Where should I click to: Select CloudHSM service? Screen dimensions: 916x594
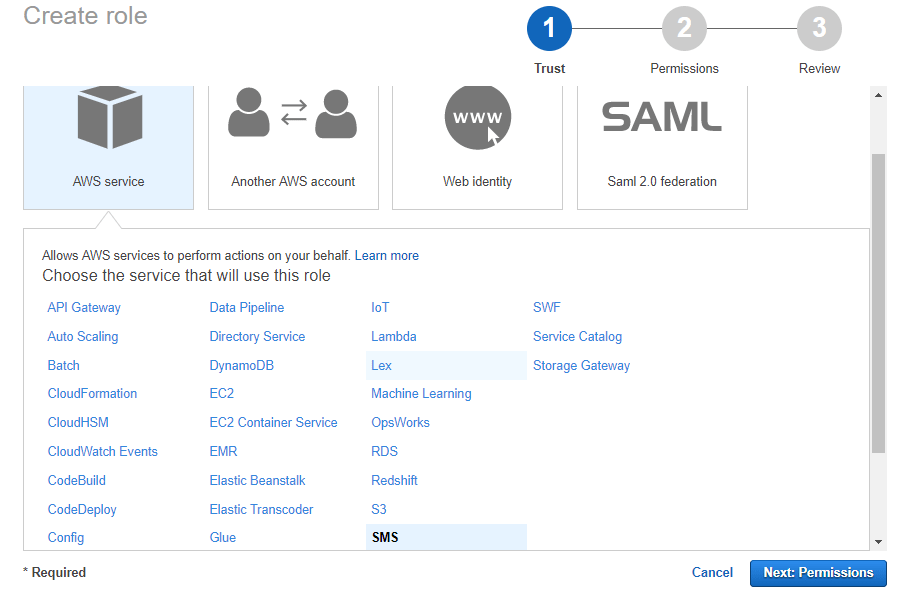pos(78,422)
